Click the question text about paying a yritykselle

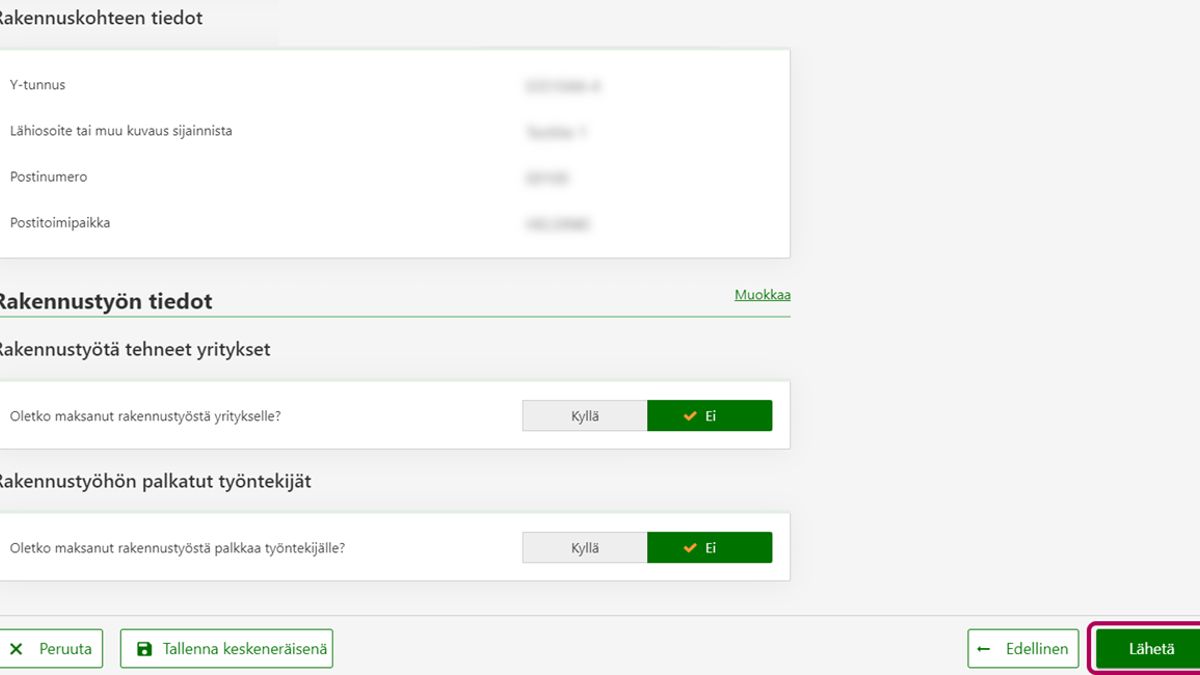145,416
